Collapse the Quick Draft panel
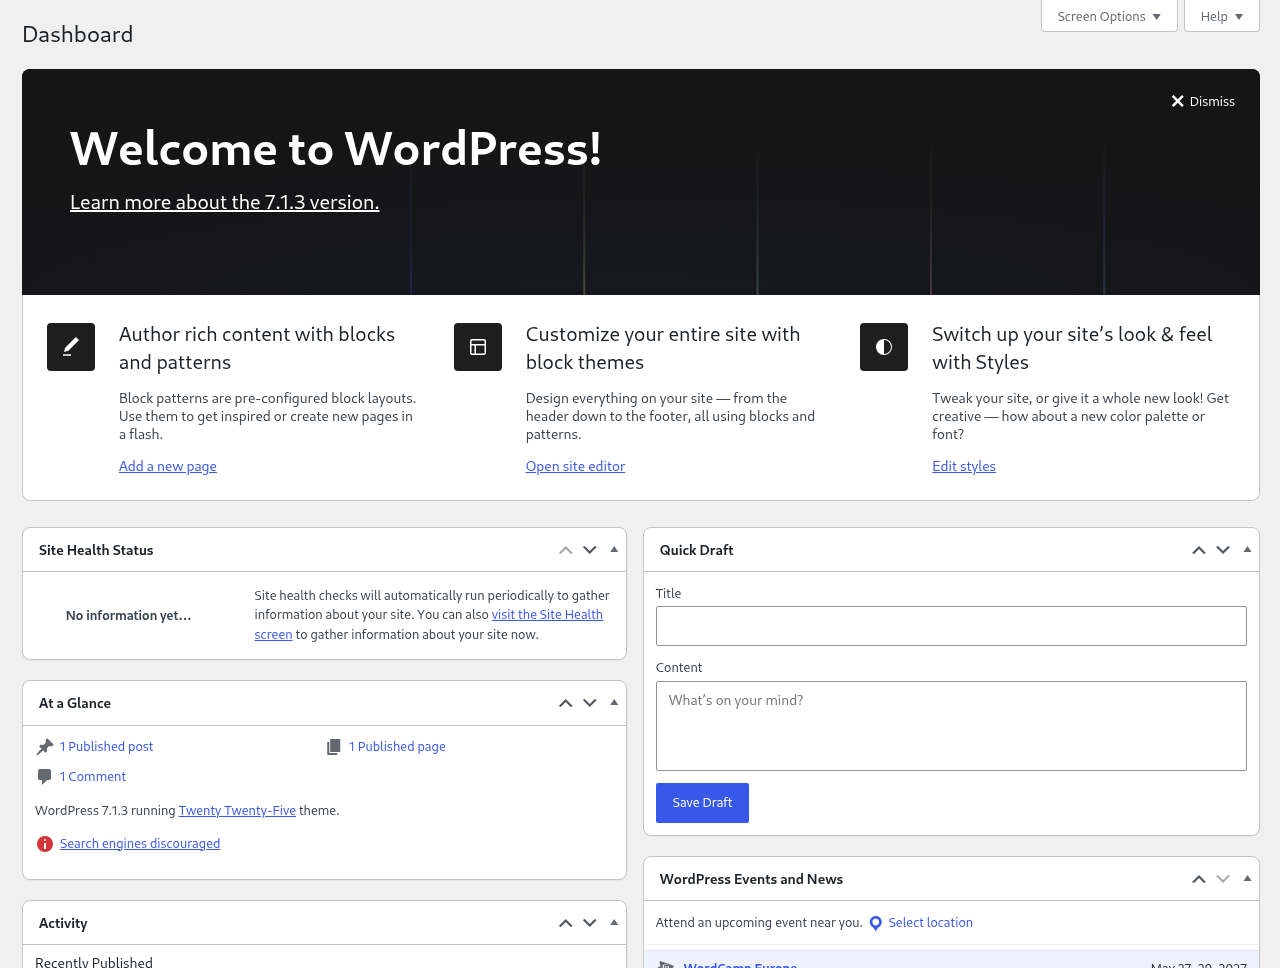Image resolution: width=1280 pixels, height=968 pixels. [x=1247, y=549]
